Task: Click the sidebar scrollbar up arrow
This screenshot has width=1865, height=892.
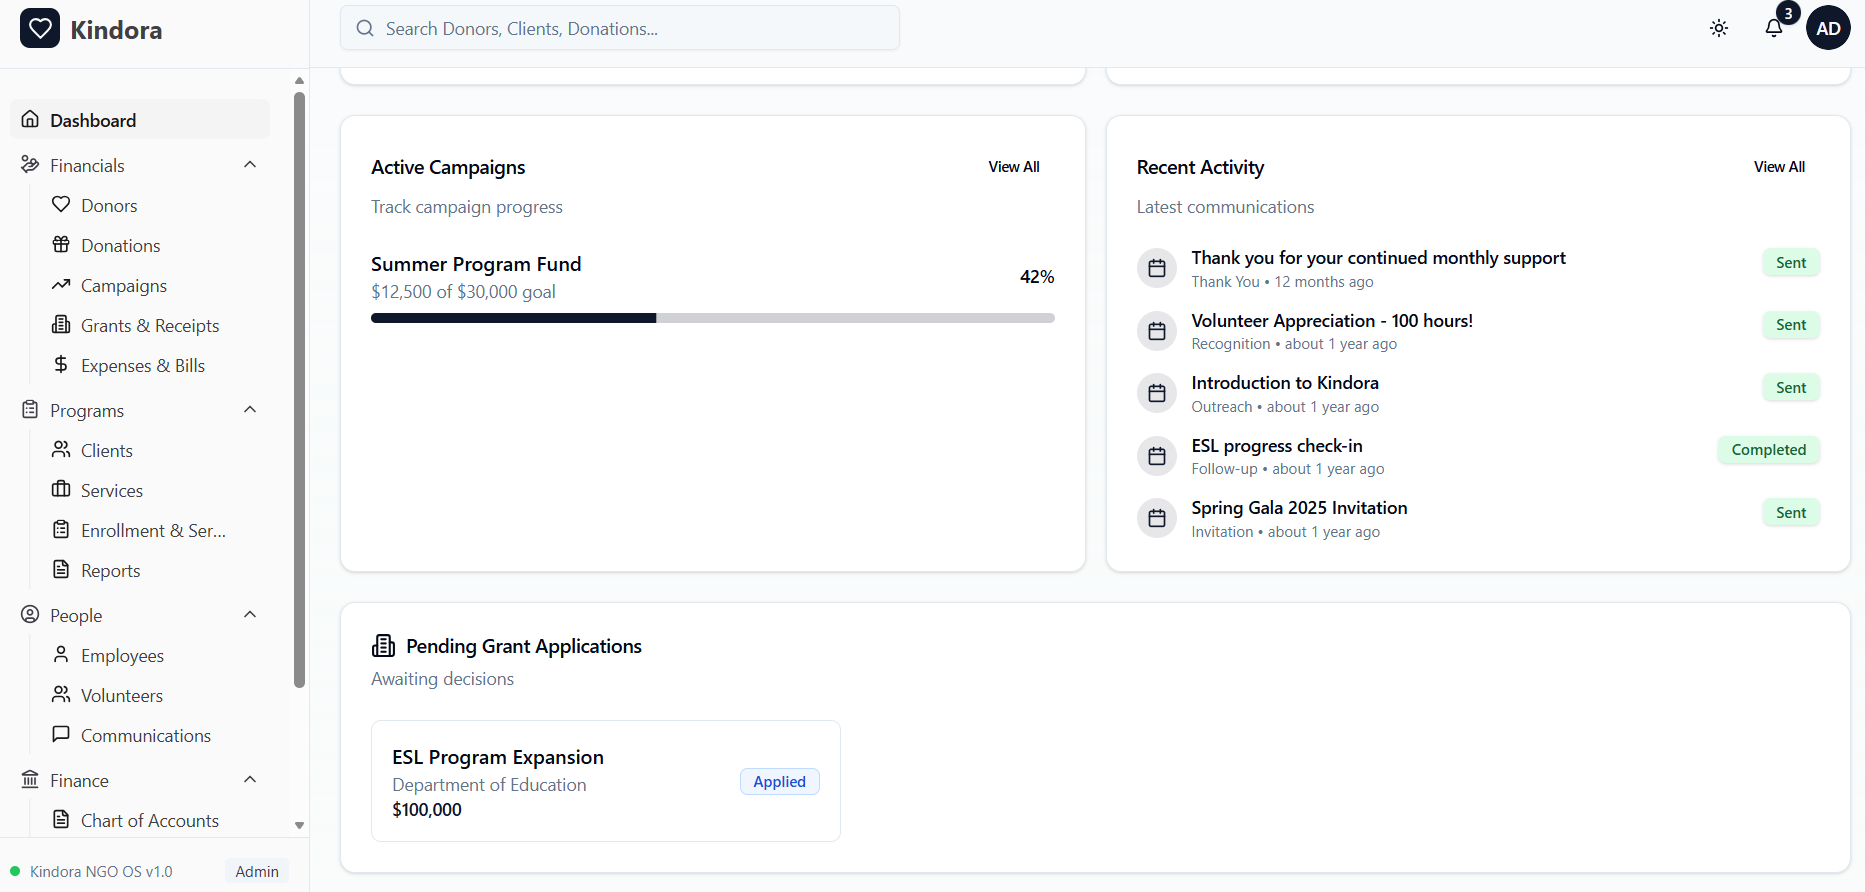Action: [299, 80]
